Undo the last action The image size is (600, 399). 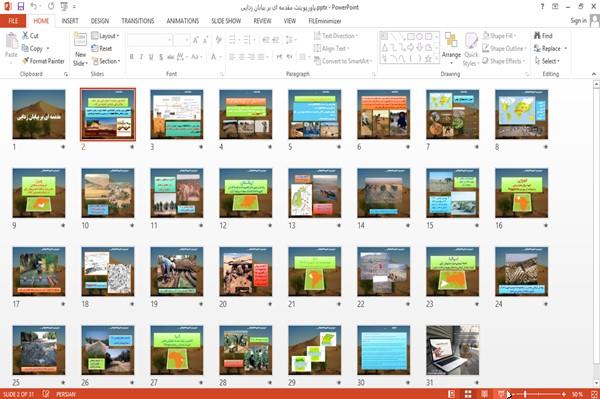34,7
